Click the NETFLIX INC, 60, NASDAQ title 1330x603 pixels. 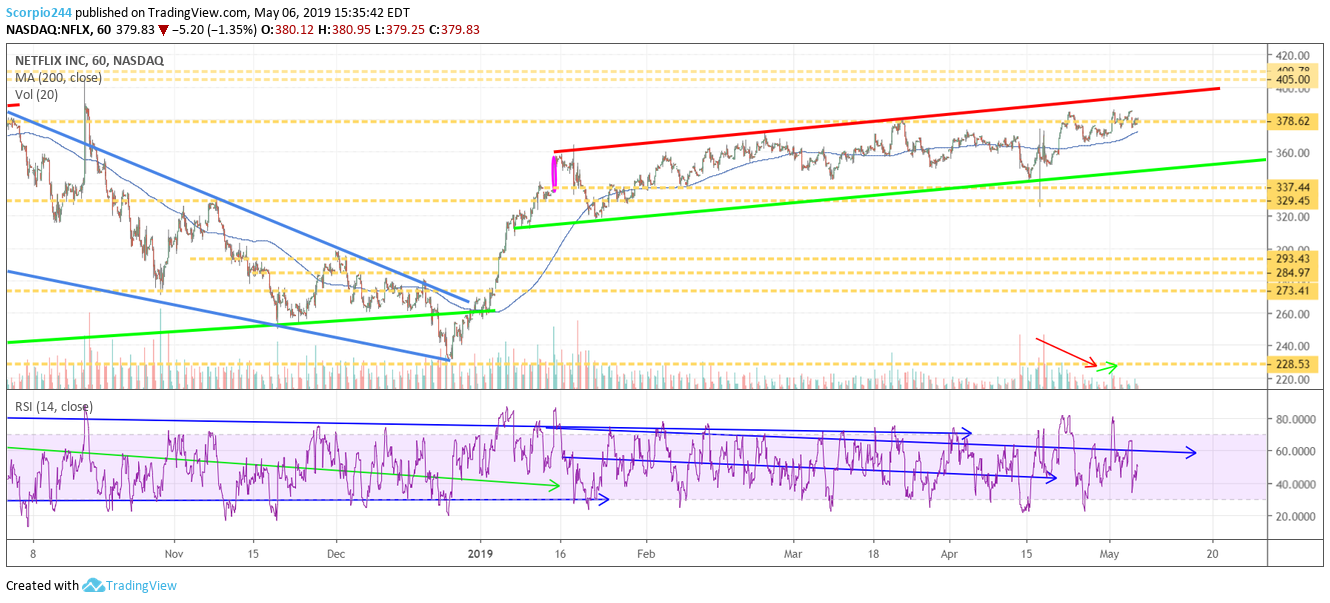pos(89,61)
